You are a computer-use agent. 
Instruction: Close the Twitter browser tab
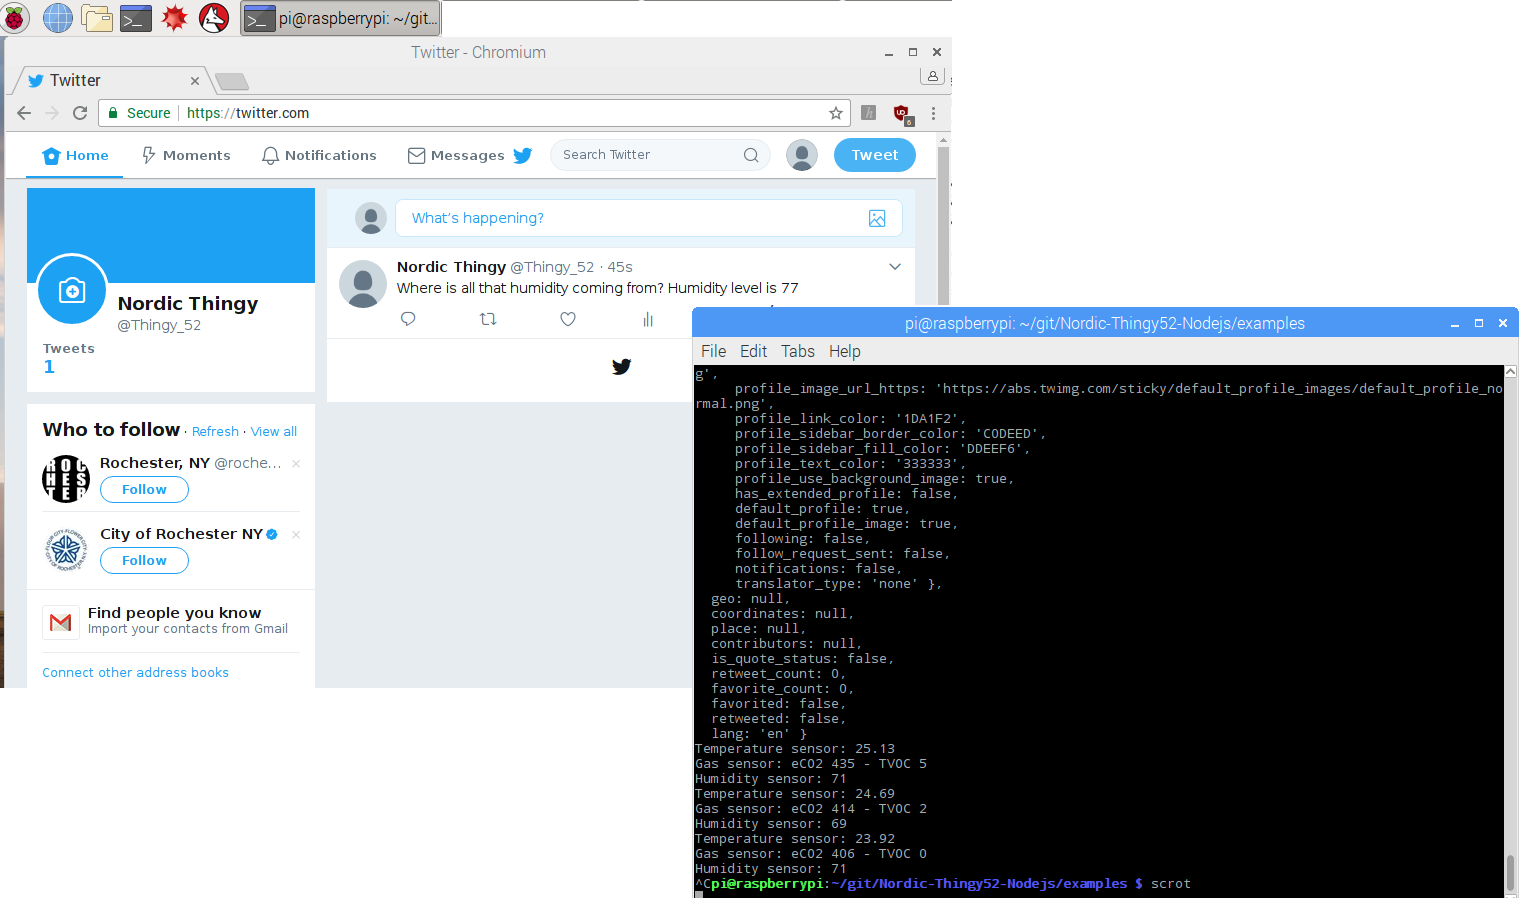point(195,81)
